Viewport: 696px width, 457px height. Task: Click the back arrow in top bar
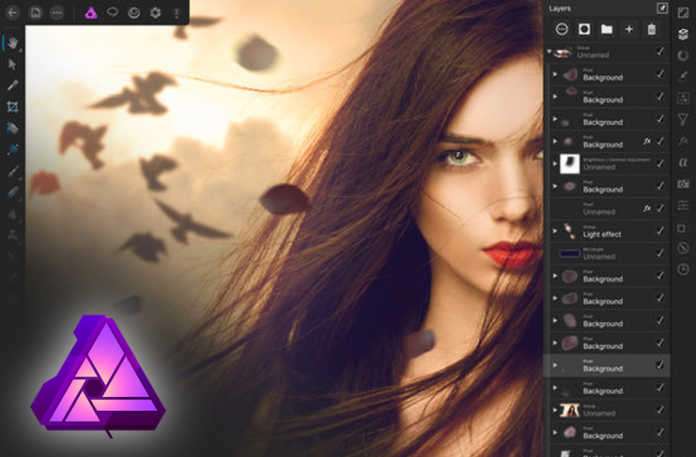13,13
